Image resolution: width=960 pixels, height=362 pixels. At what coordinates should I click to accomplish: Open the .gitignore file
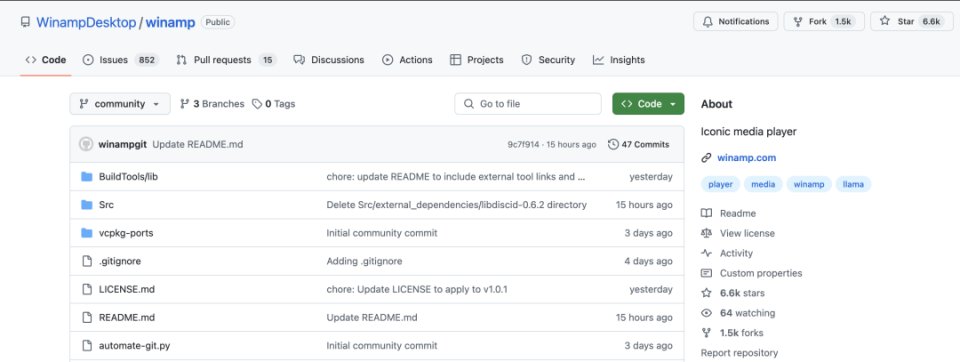(x=120, y=261)
